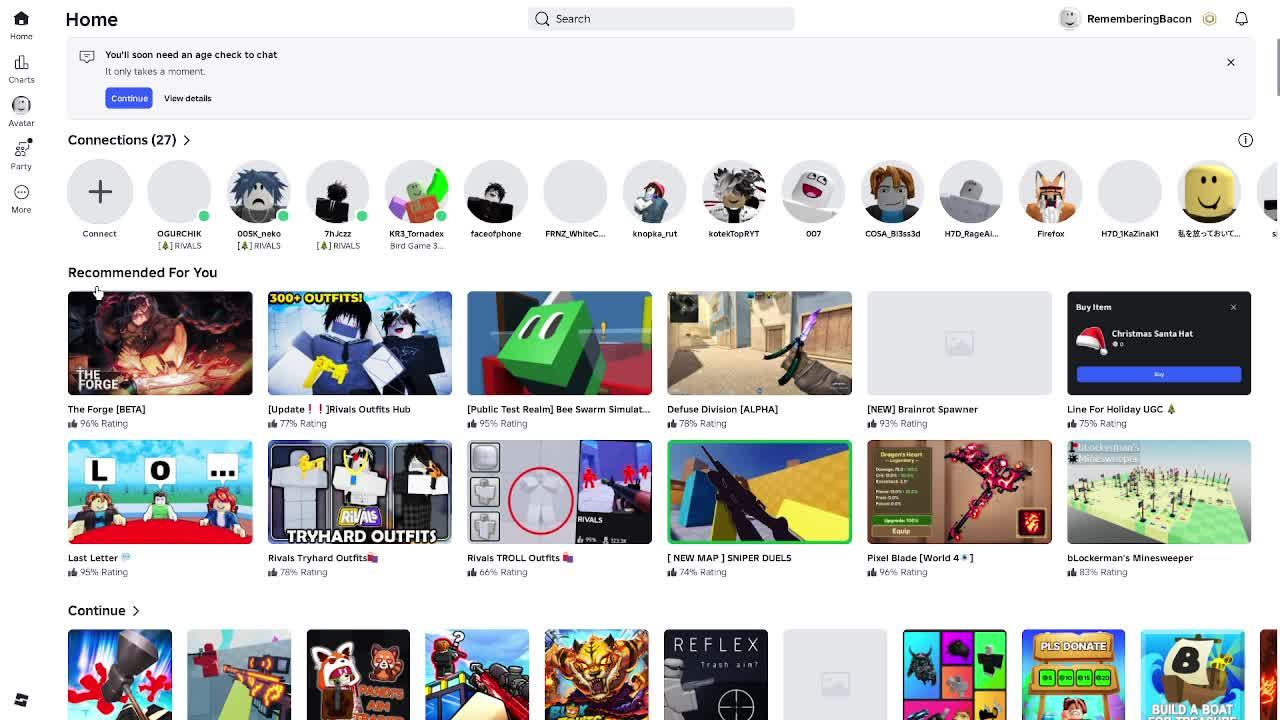Screen dimensions: 1280x720
Task: Open the Charts sidebar icon
Action: click(x=21, y=69)
